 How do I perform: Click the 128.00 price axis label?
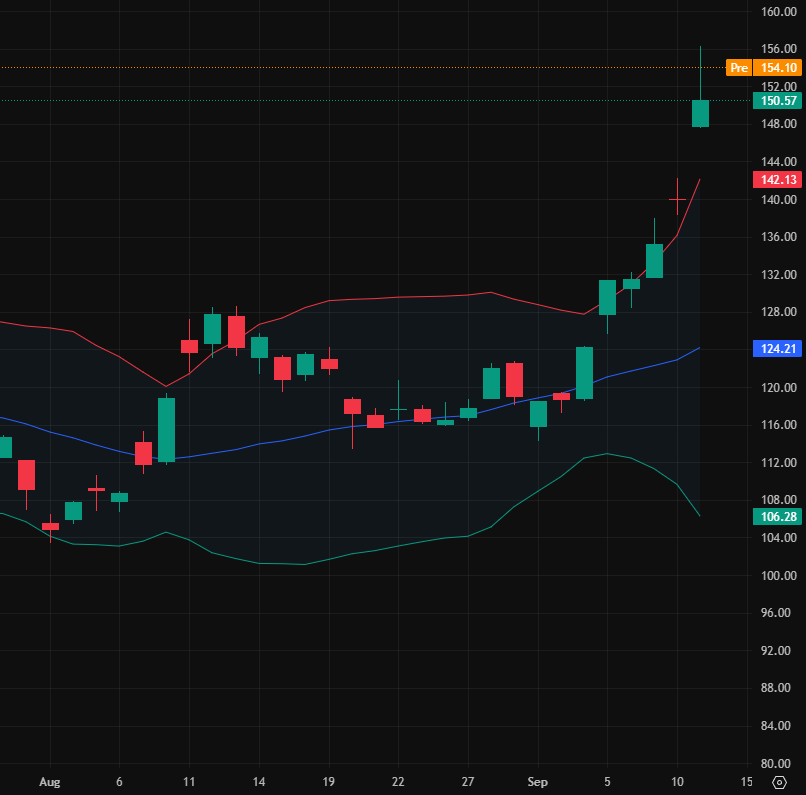(x=779, y=312)
